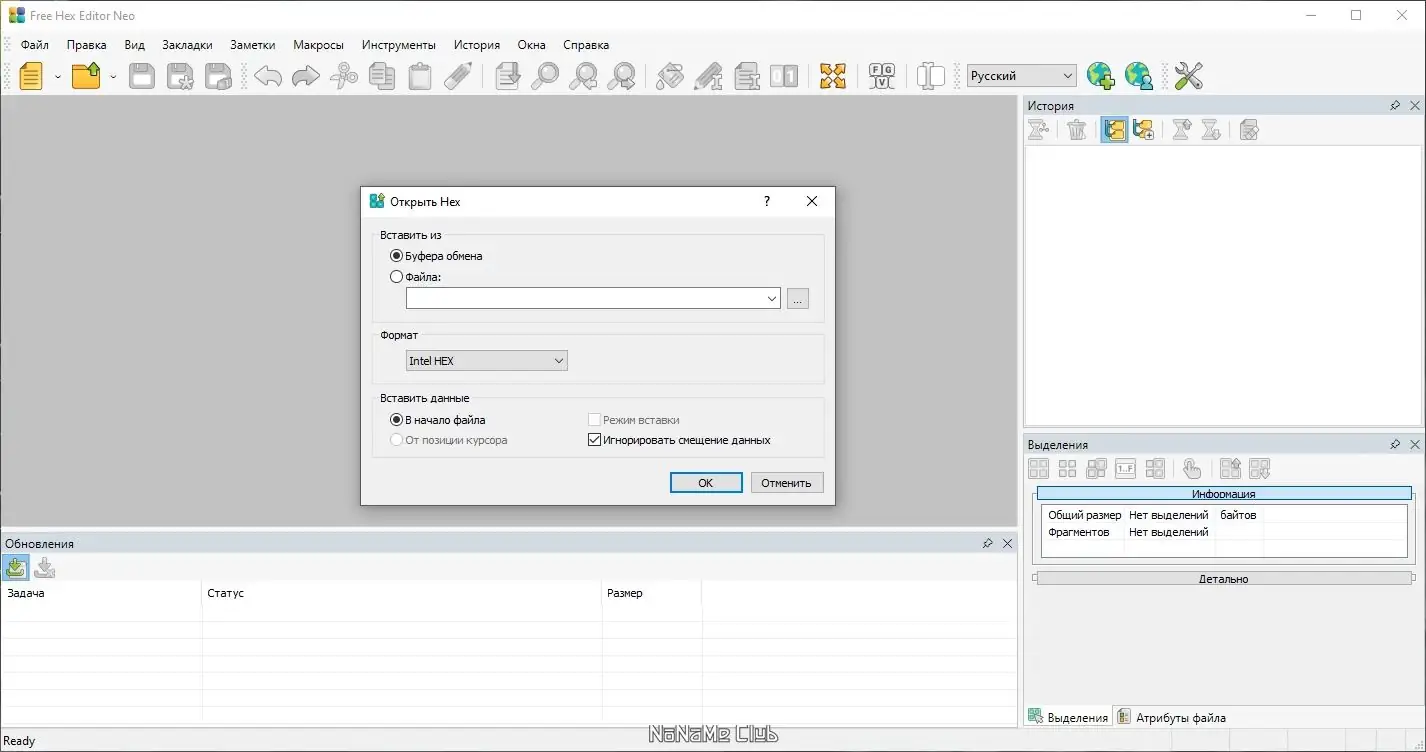
Task: Click the Отменить button
Action: click(x=787, y=483)
